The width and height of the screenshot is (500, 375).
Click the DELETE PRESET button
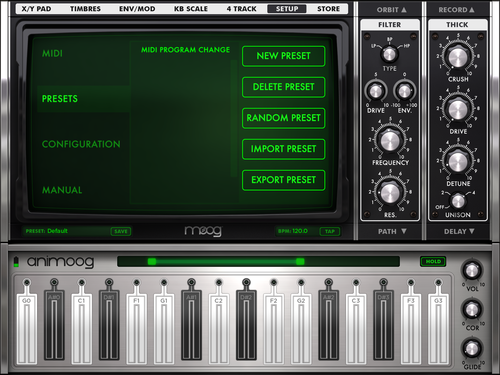click(283, 87)
